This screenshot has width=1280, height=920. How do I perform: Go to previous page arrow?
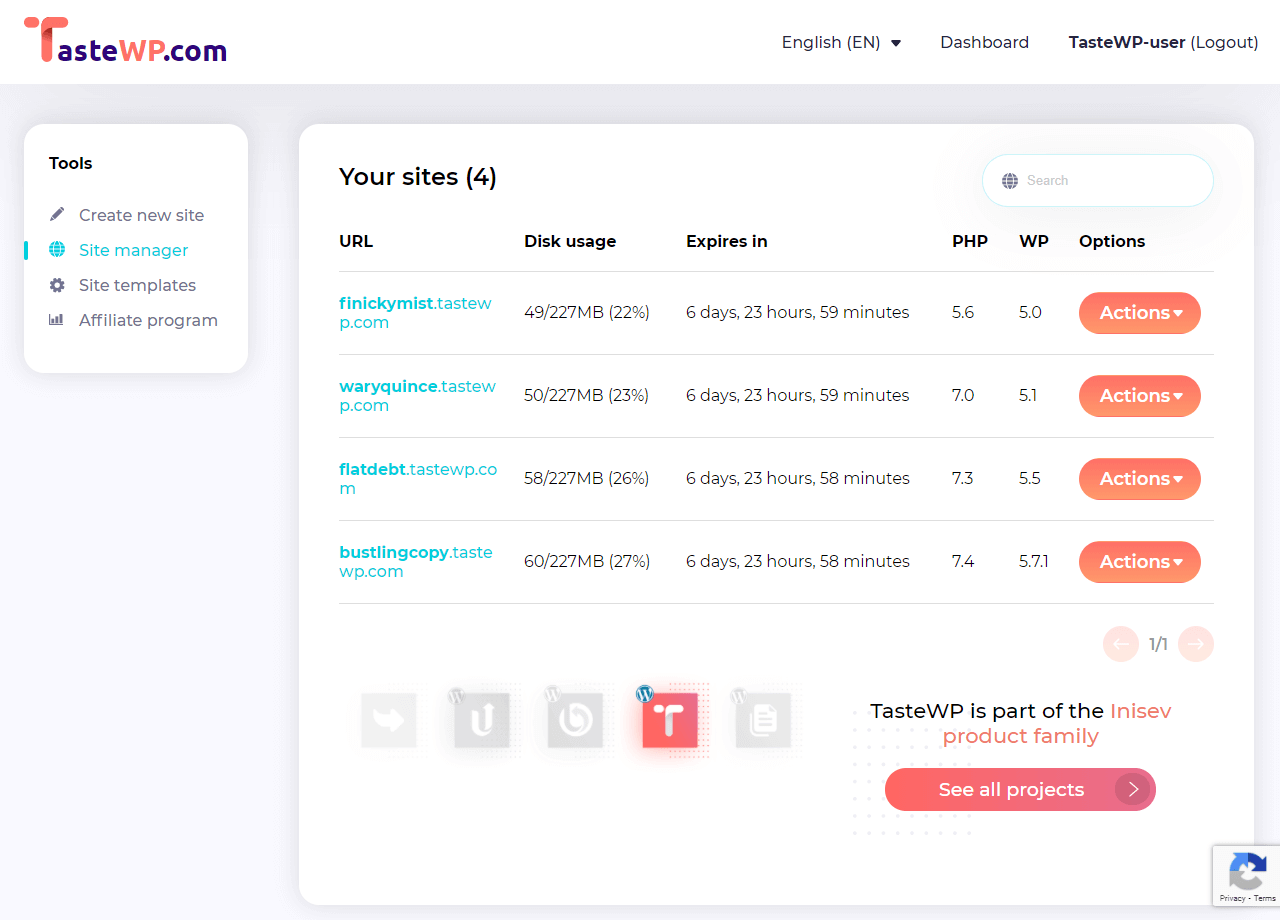[1121, 644]
